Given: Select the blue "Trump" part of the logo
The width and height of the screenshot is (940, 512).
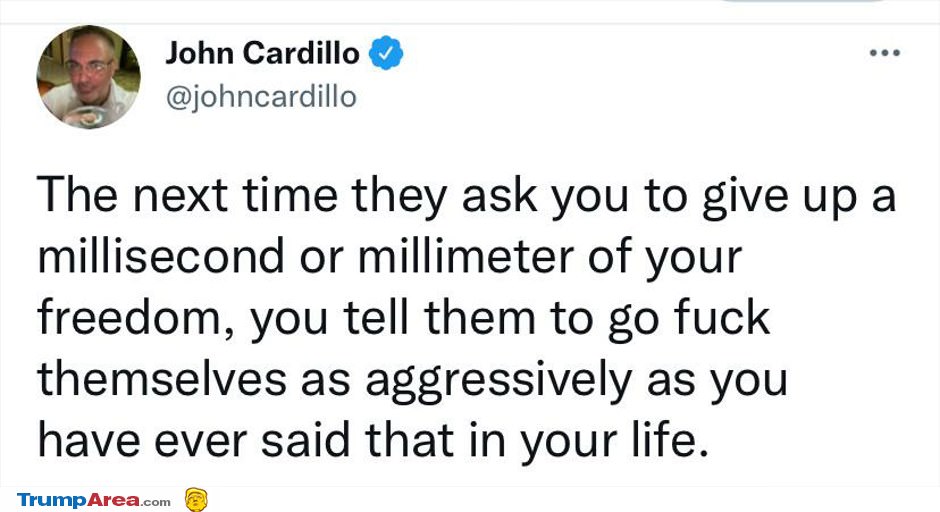Looking at the screenshot, I should pos(52,500).
